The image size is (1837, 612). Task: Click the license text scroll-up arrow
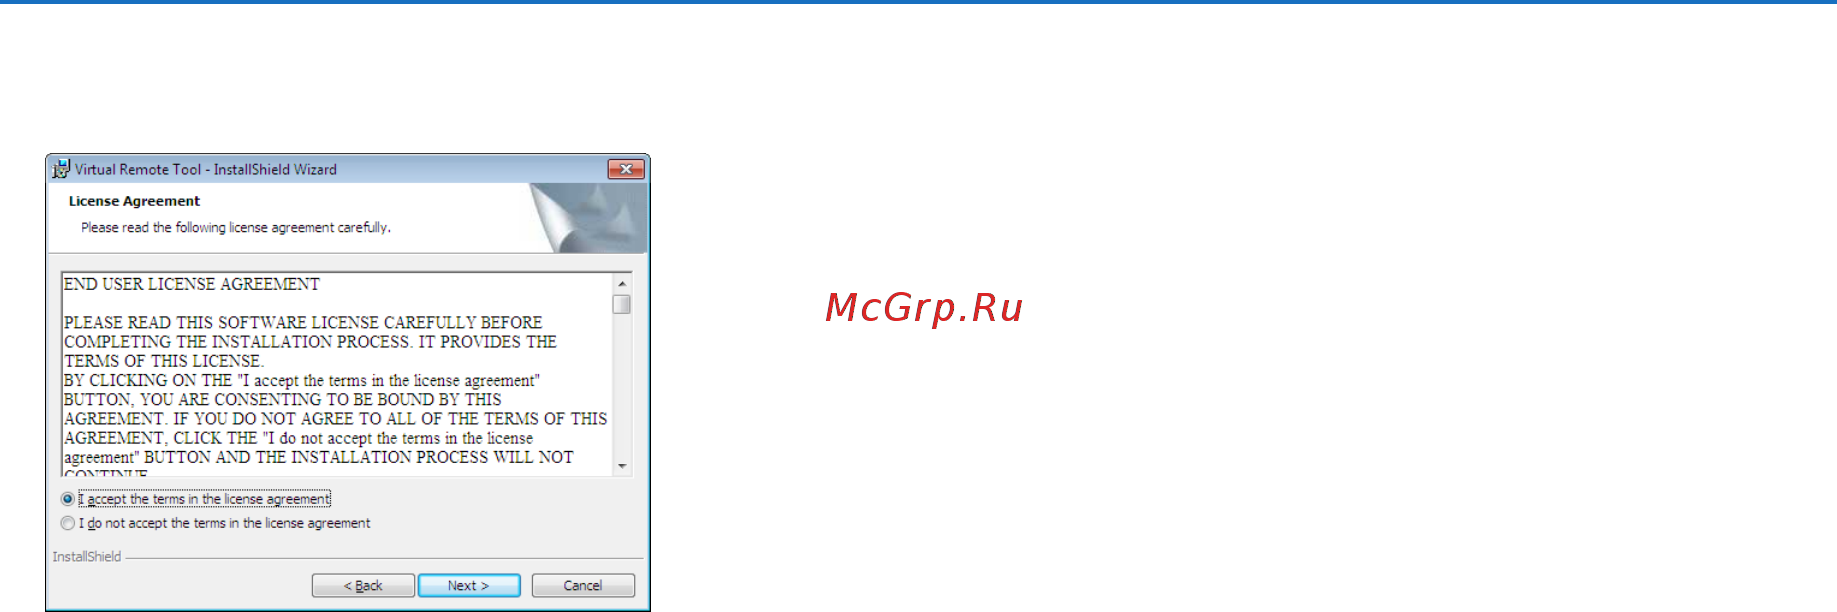pyautogui.click(x=622, y=284)
